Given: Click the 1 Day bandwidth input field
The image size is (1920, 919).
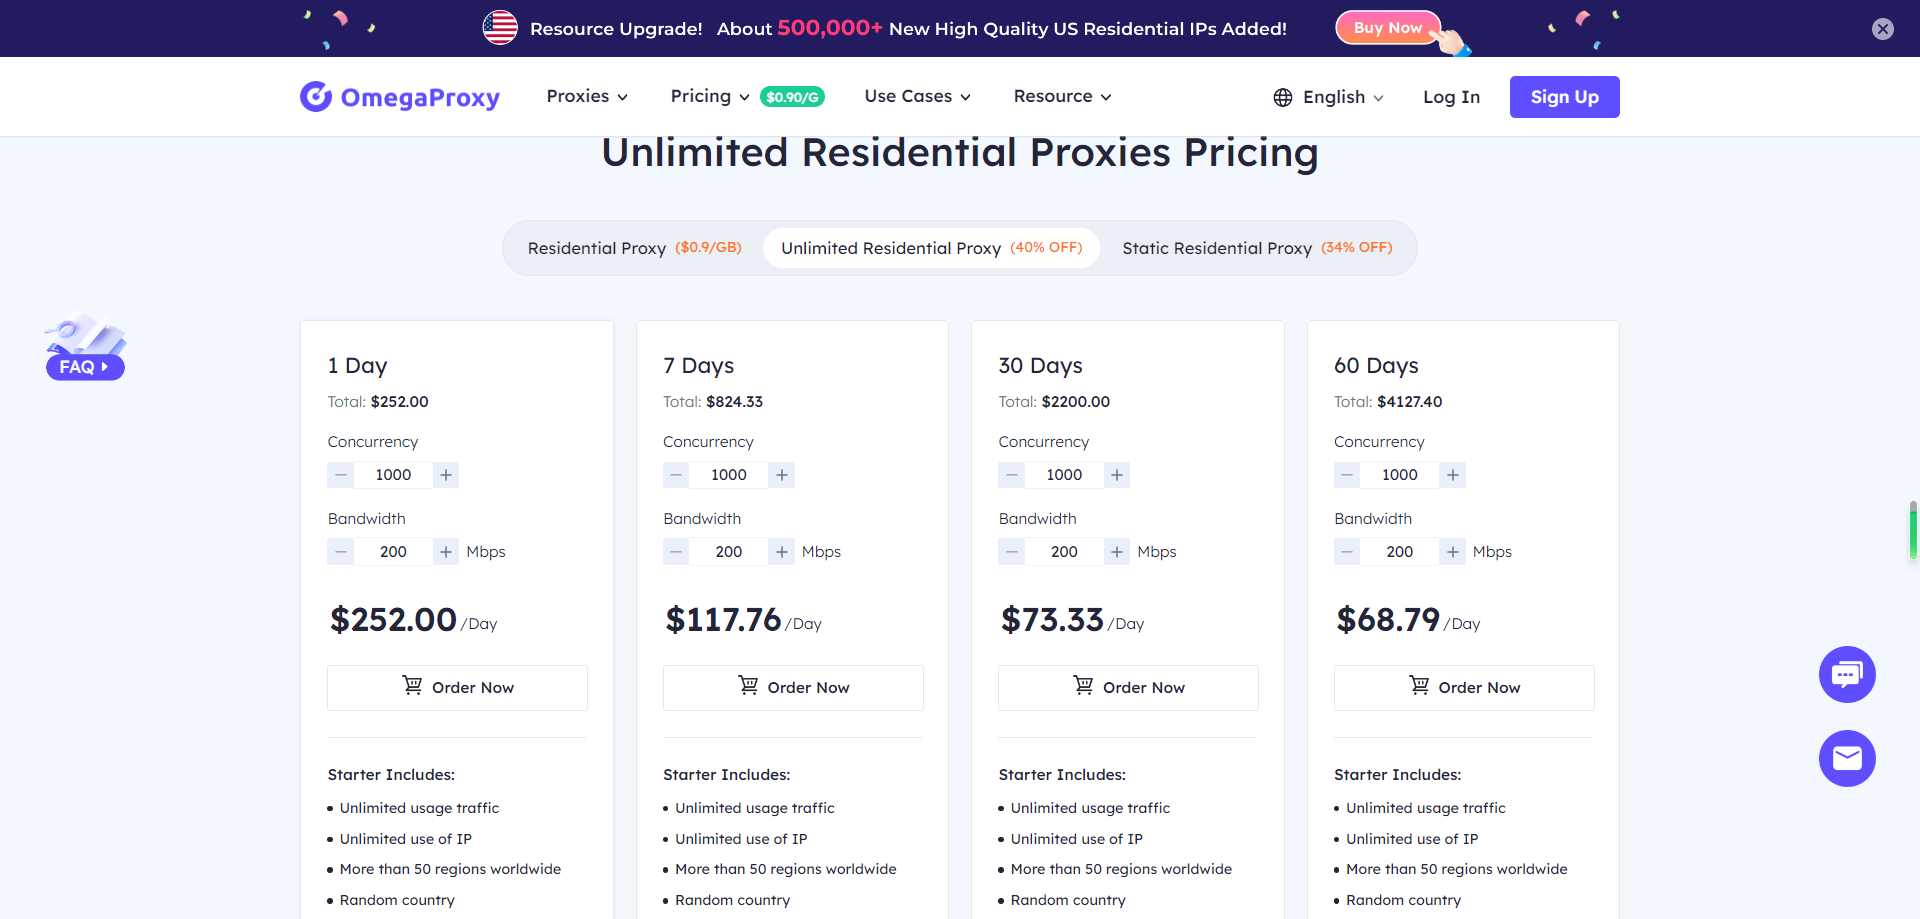Looking at the screenshot, I should (393, 552).
